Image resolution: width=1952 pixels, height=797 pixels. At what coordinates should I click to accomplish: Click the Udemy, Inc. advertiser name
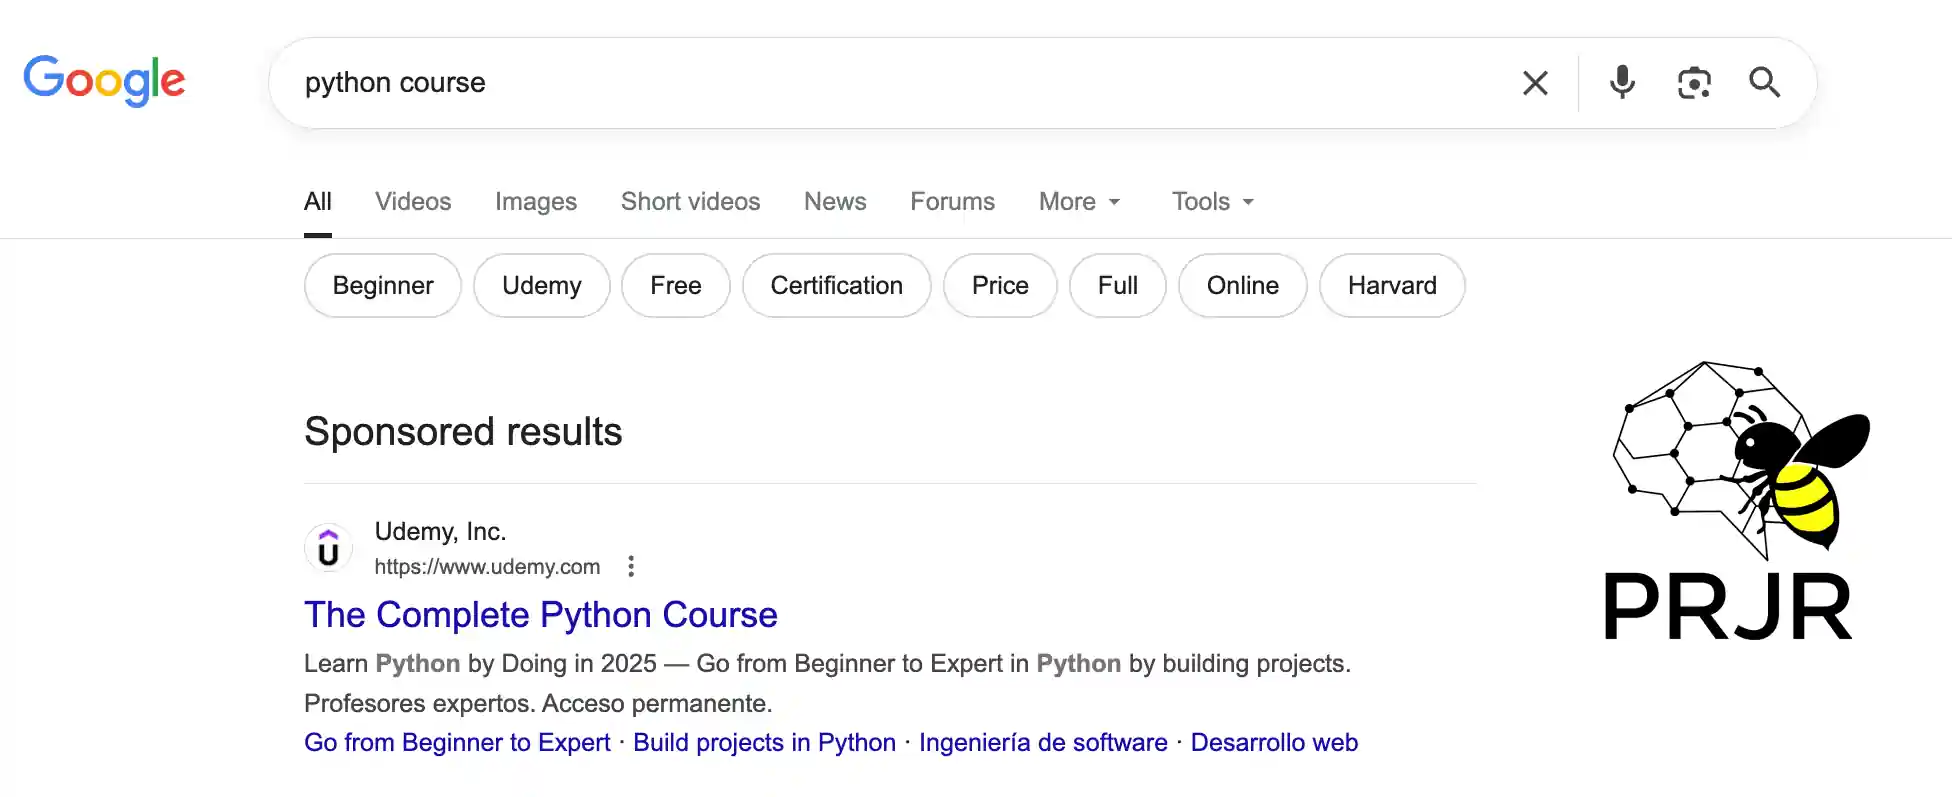pos(440,531)
